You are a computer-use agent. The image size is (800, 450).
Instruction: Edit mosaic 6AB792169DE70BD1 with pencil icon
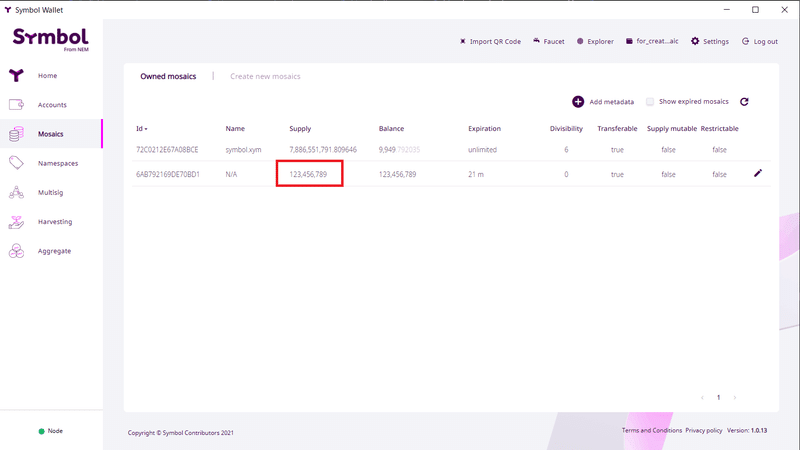click(x=758, y=173)
